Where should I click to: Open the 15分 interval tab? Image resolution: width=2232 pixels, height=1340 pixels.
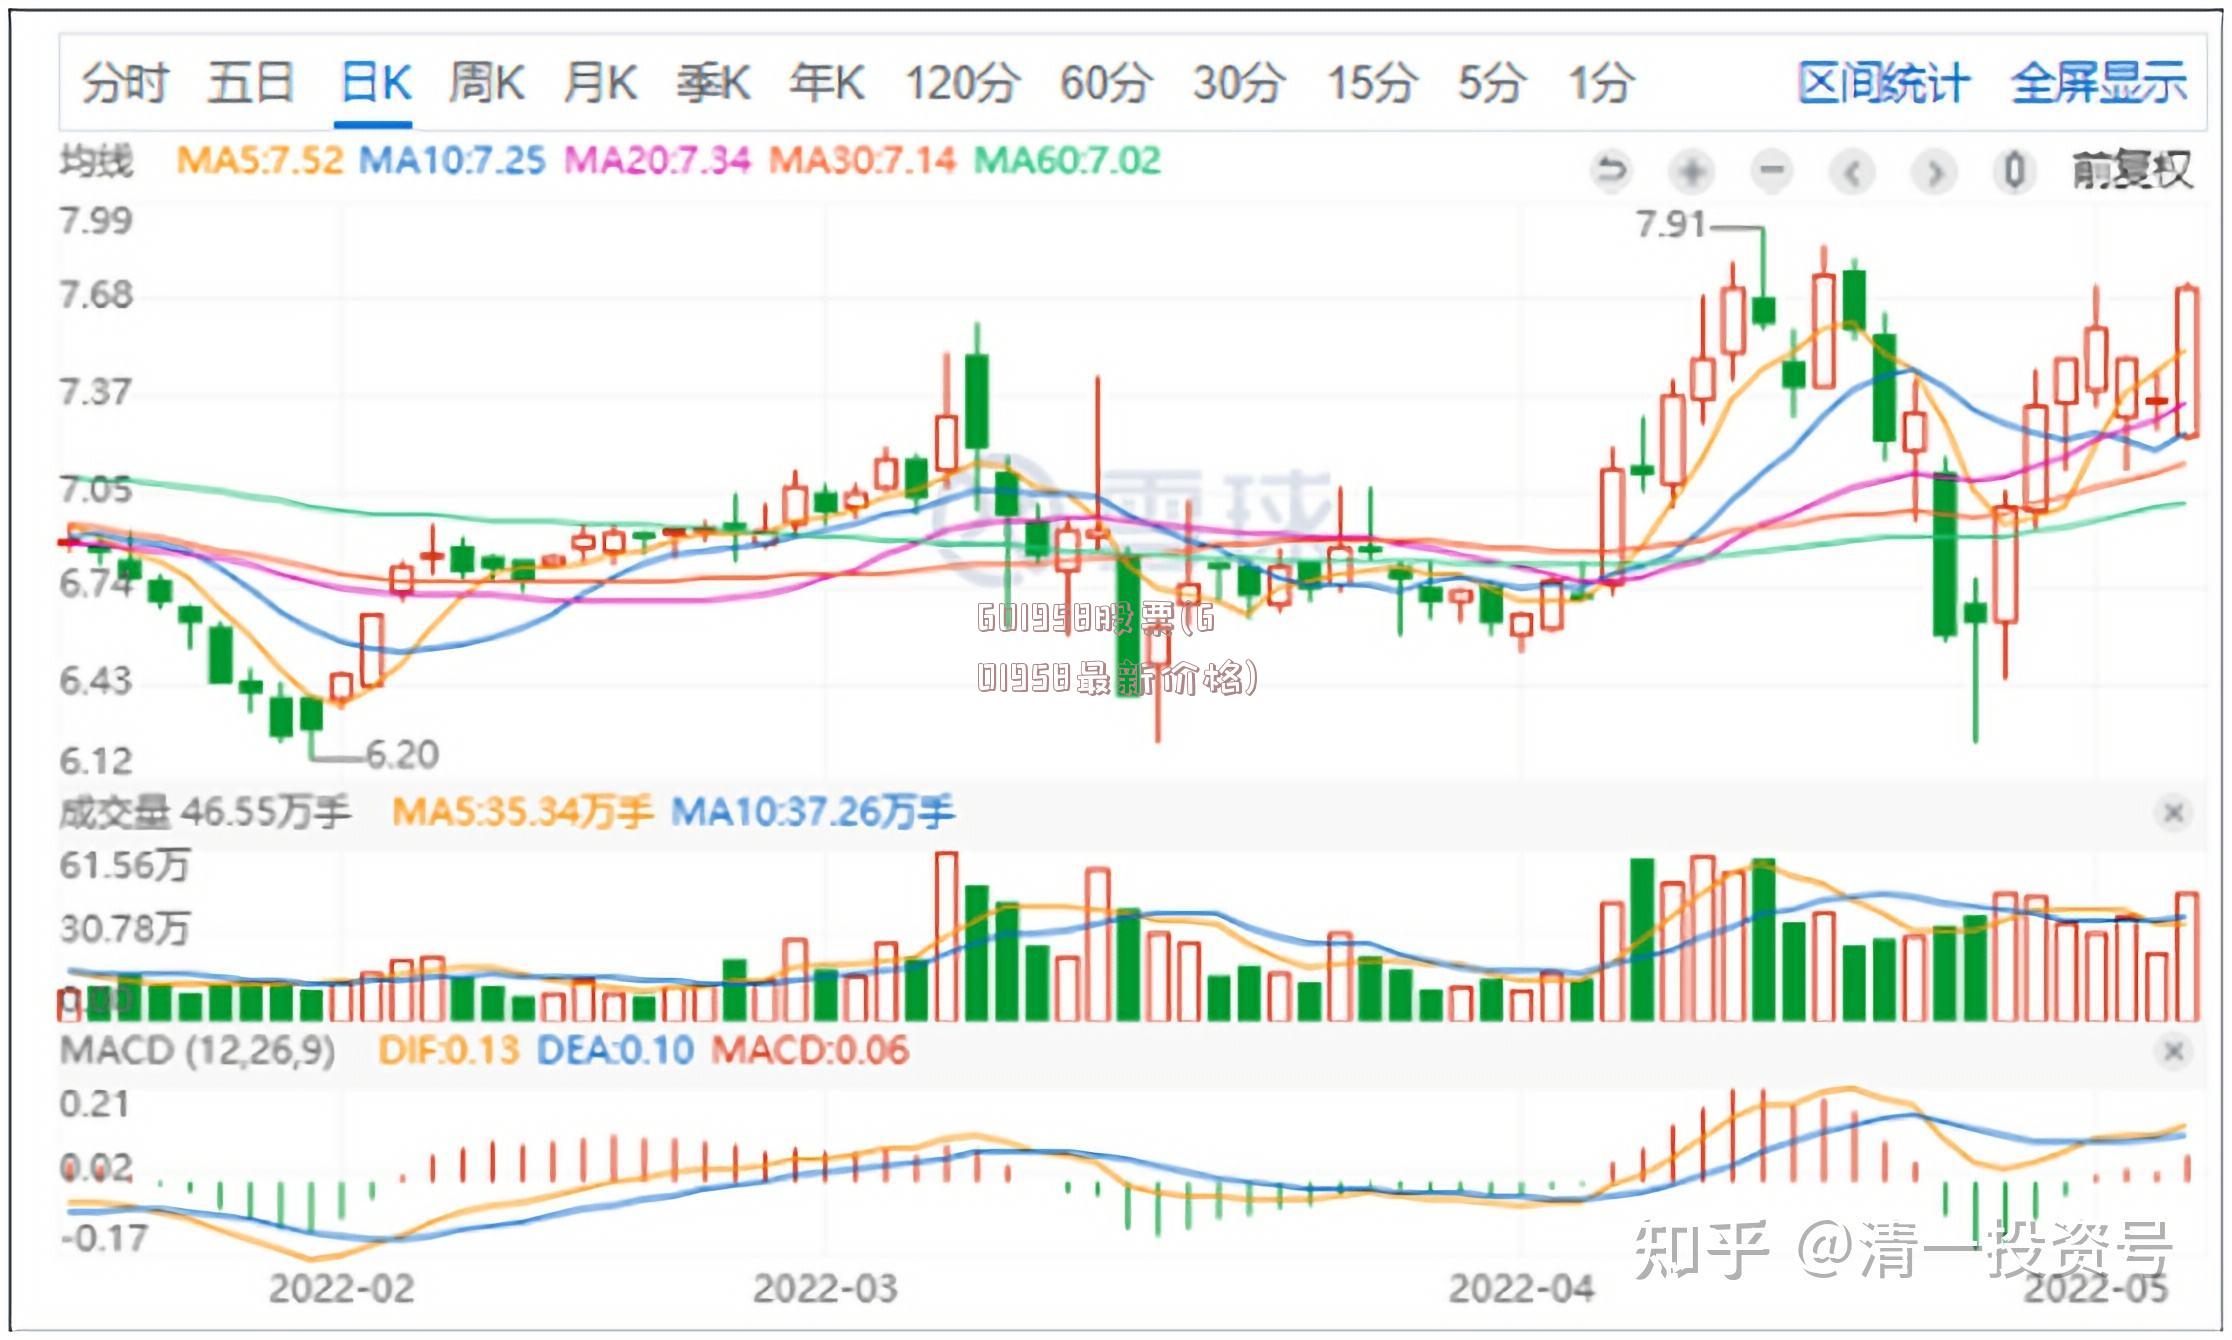[x=1372, y=82]
